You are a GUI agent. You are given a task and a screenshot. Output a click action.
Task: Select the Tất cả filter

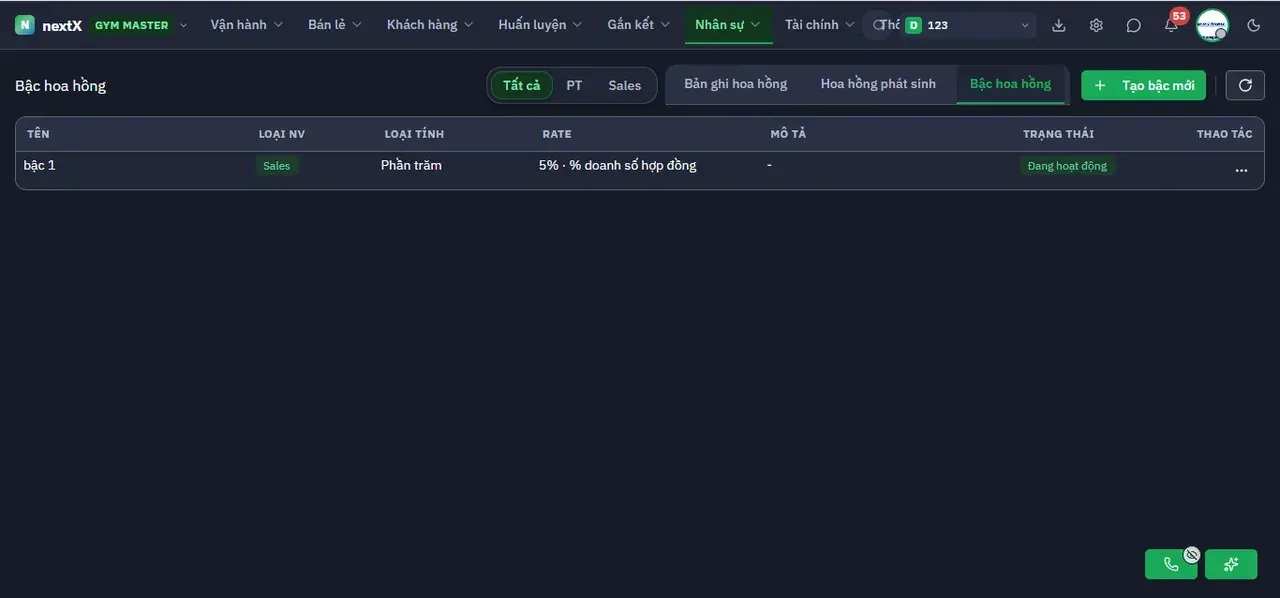[521, 85]
